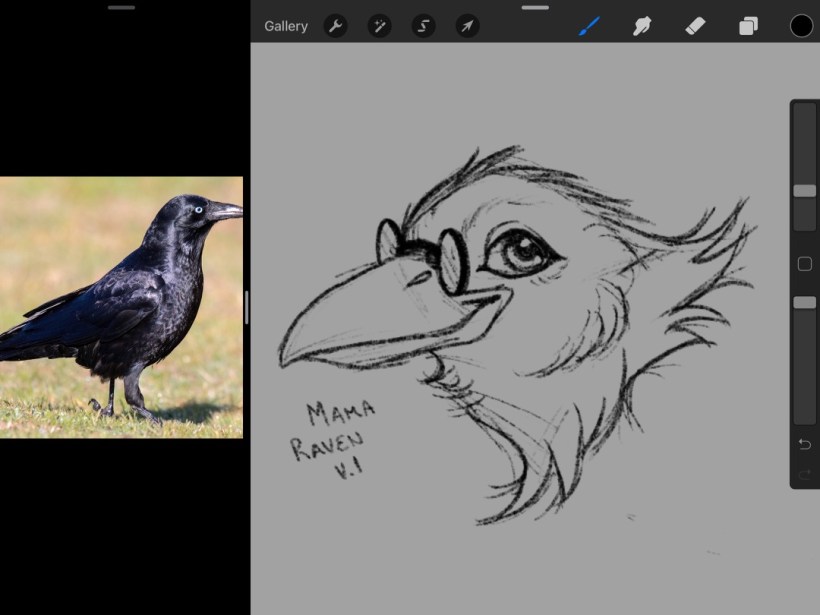
Task: Return to the Gallery
Action: (286, 26)
